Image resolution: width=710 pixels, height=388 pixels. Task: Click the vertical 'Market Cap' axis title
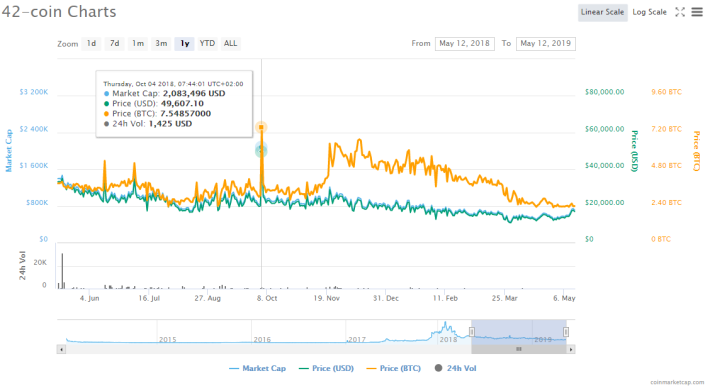[9, 151]
